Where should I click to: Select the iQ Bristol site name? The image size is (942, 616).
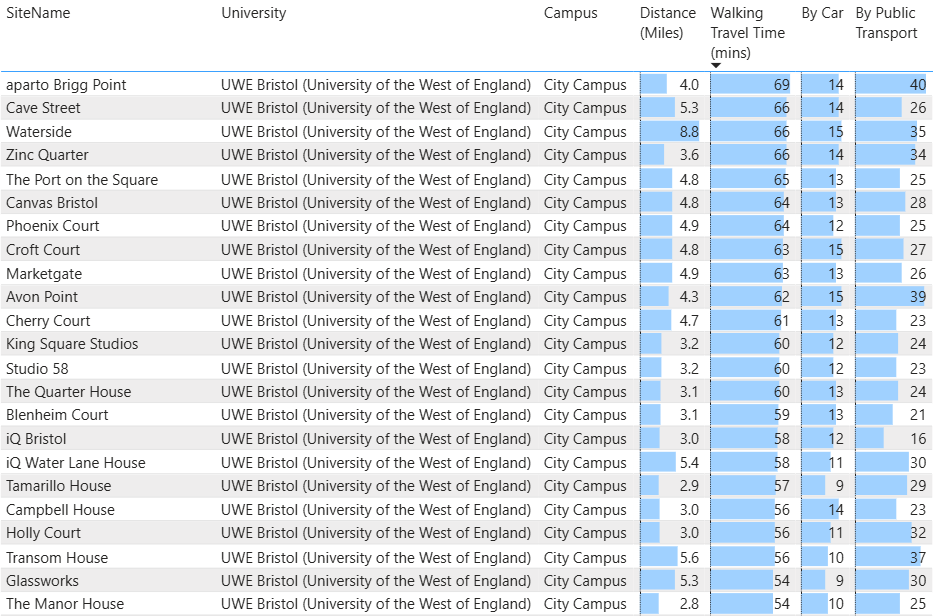coord(36,439)
